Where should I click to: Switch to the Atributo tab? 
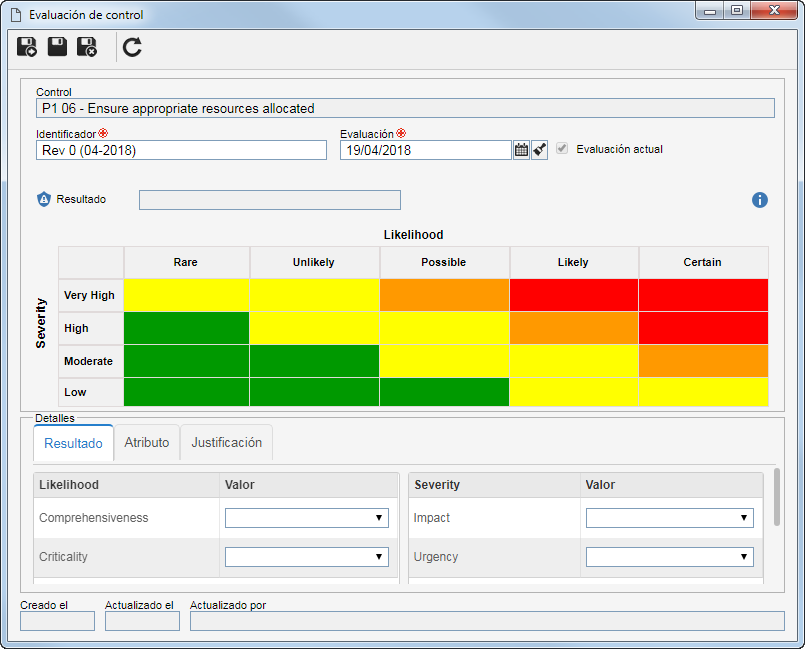pos(147,442)
